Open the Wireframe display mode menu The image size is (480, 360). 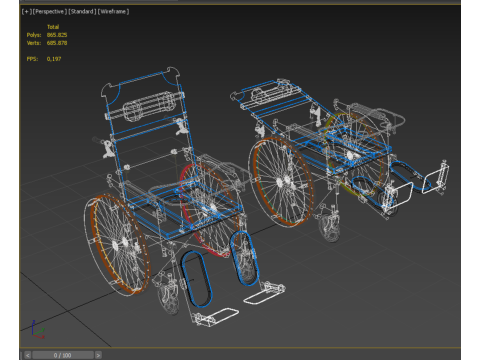pos(113,12)
